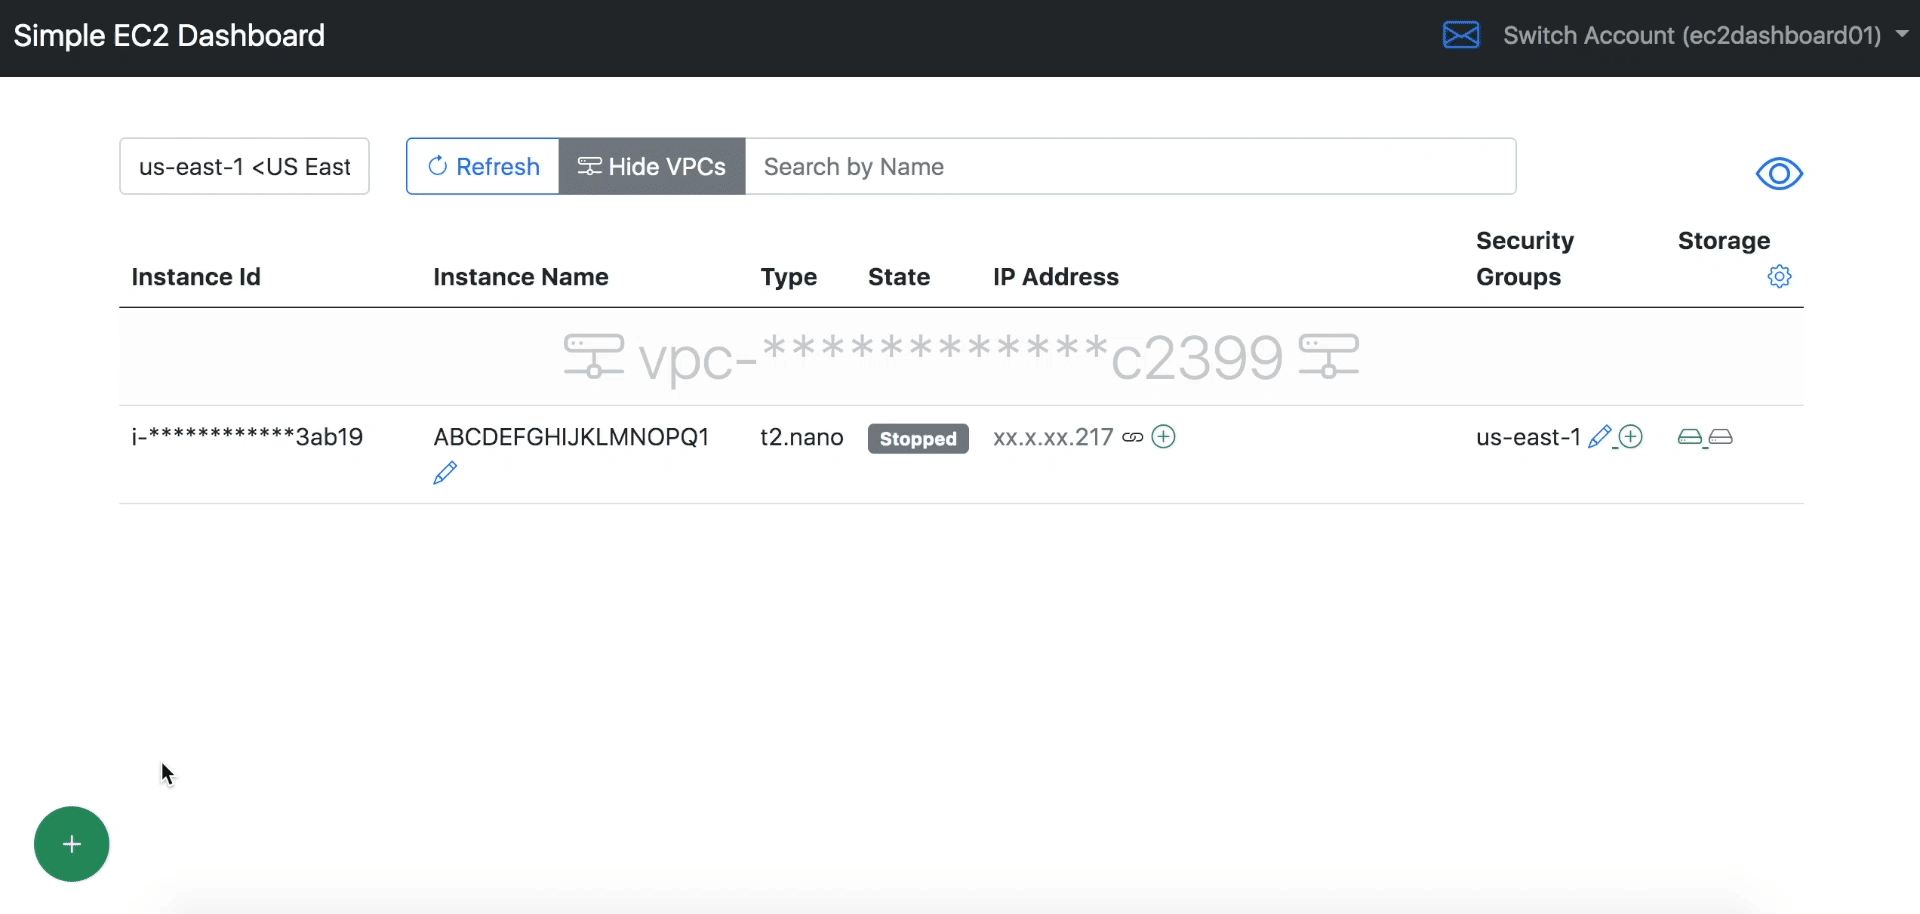The image size is (1920, 914).
Task: Click the State column header
Action: pyautogui.click(x=899, y=277)
